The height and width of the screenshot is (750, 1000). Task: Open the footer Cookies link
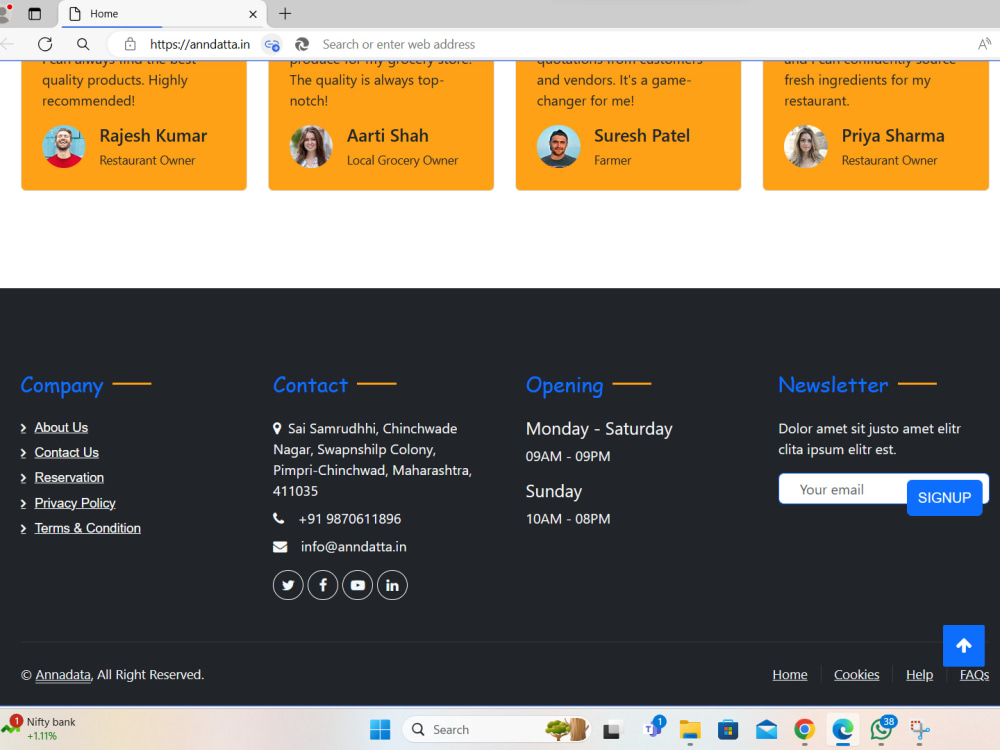coord(856,674)
